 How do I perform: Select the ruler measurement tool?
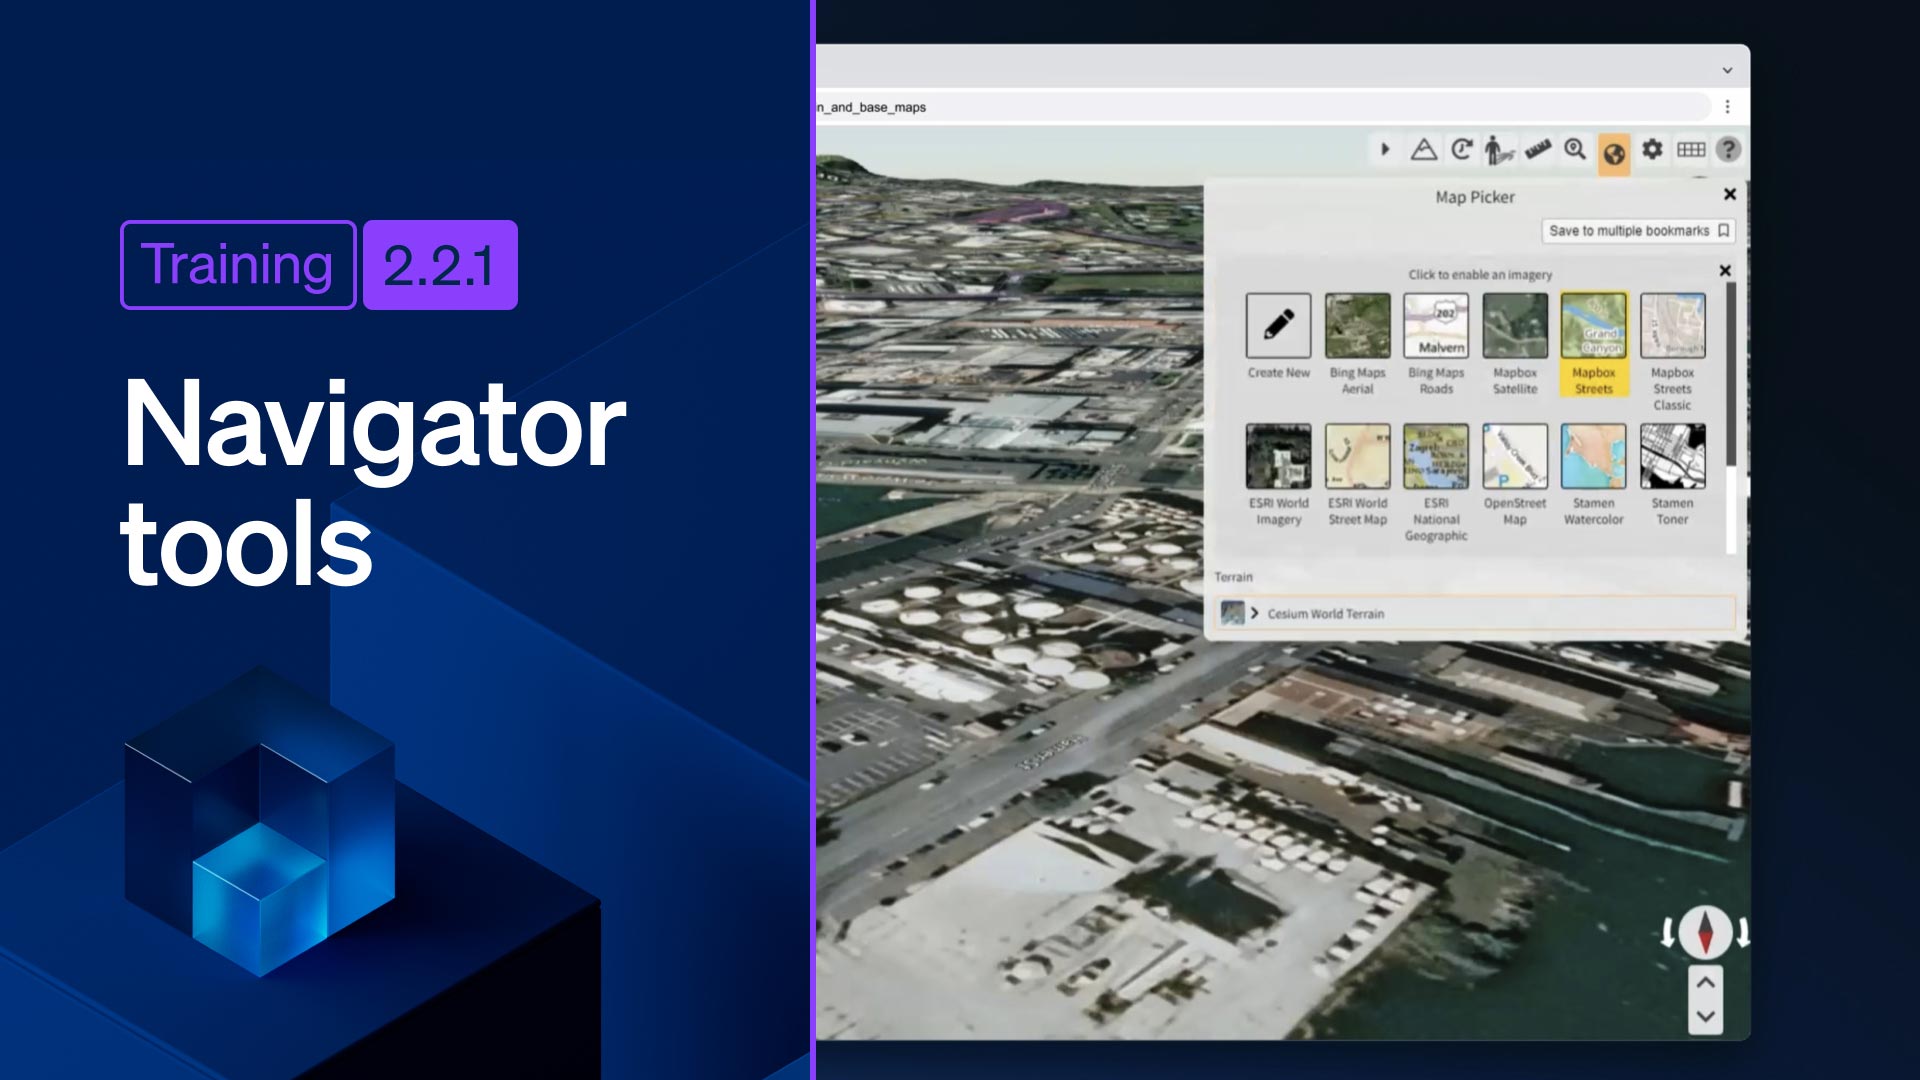1537,150
